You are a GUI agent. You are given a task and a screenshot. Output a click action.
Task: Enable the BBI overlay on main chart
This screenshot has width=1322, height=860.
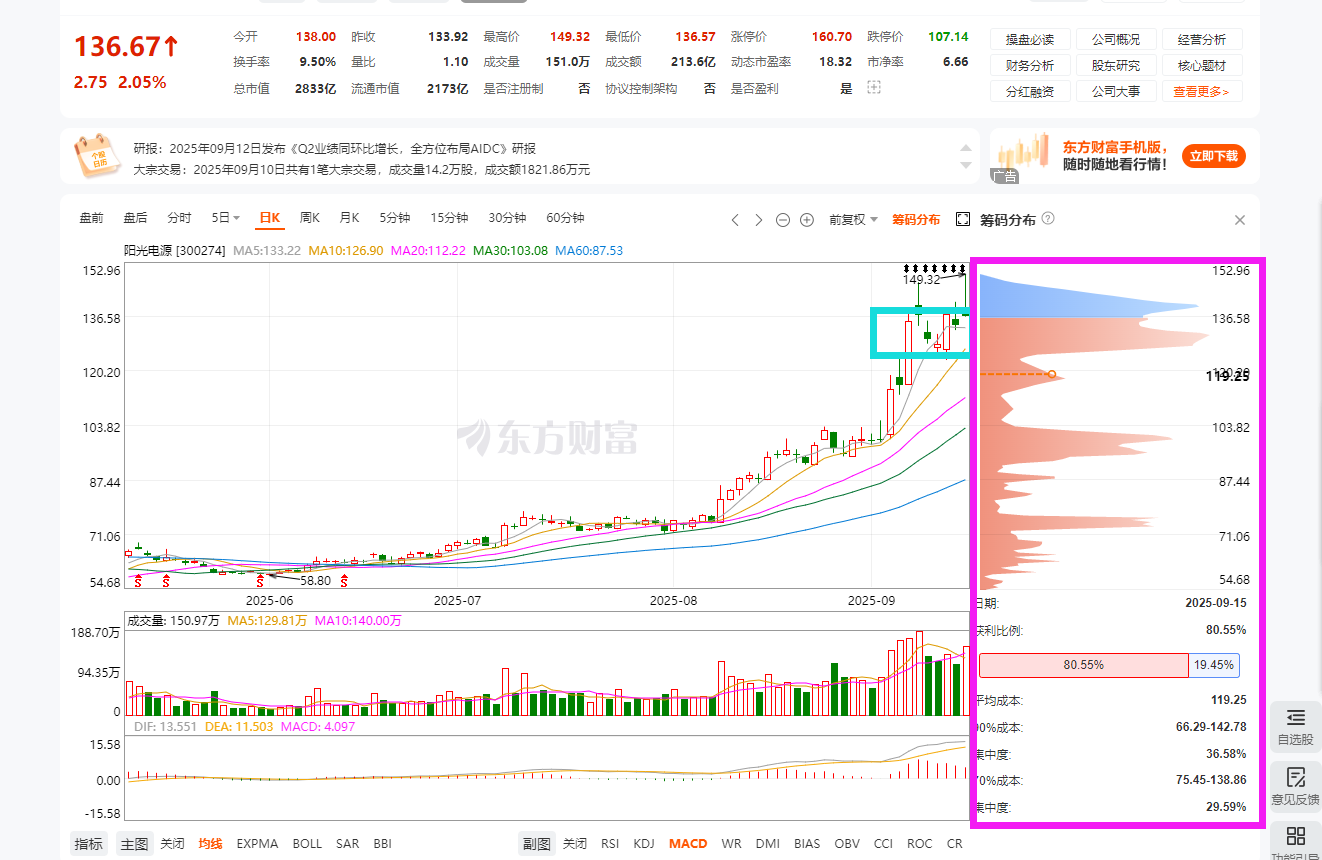point(383,844)
